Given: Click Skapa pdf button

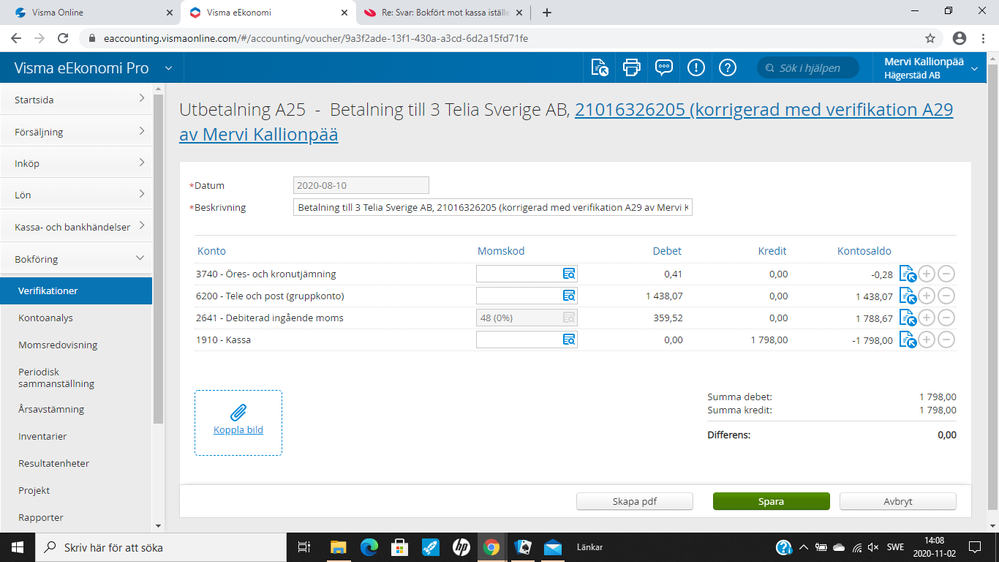Looking at the screenshot, I should point(635,501).
